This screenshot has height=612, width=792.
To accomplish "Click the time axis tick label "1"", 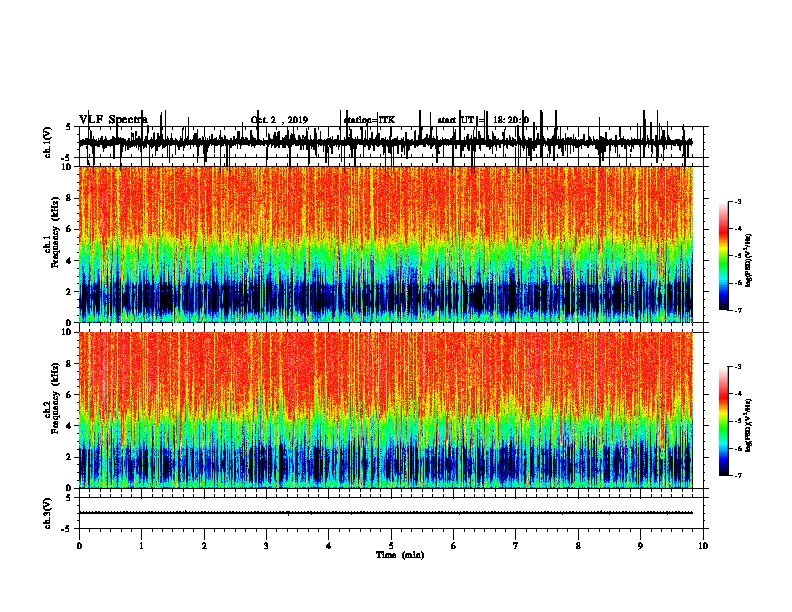I will [141, 546].
